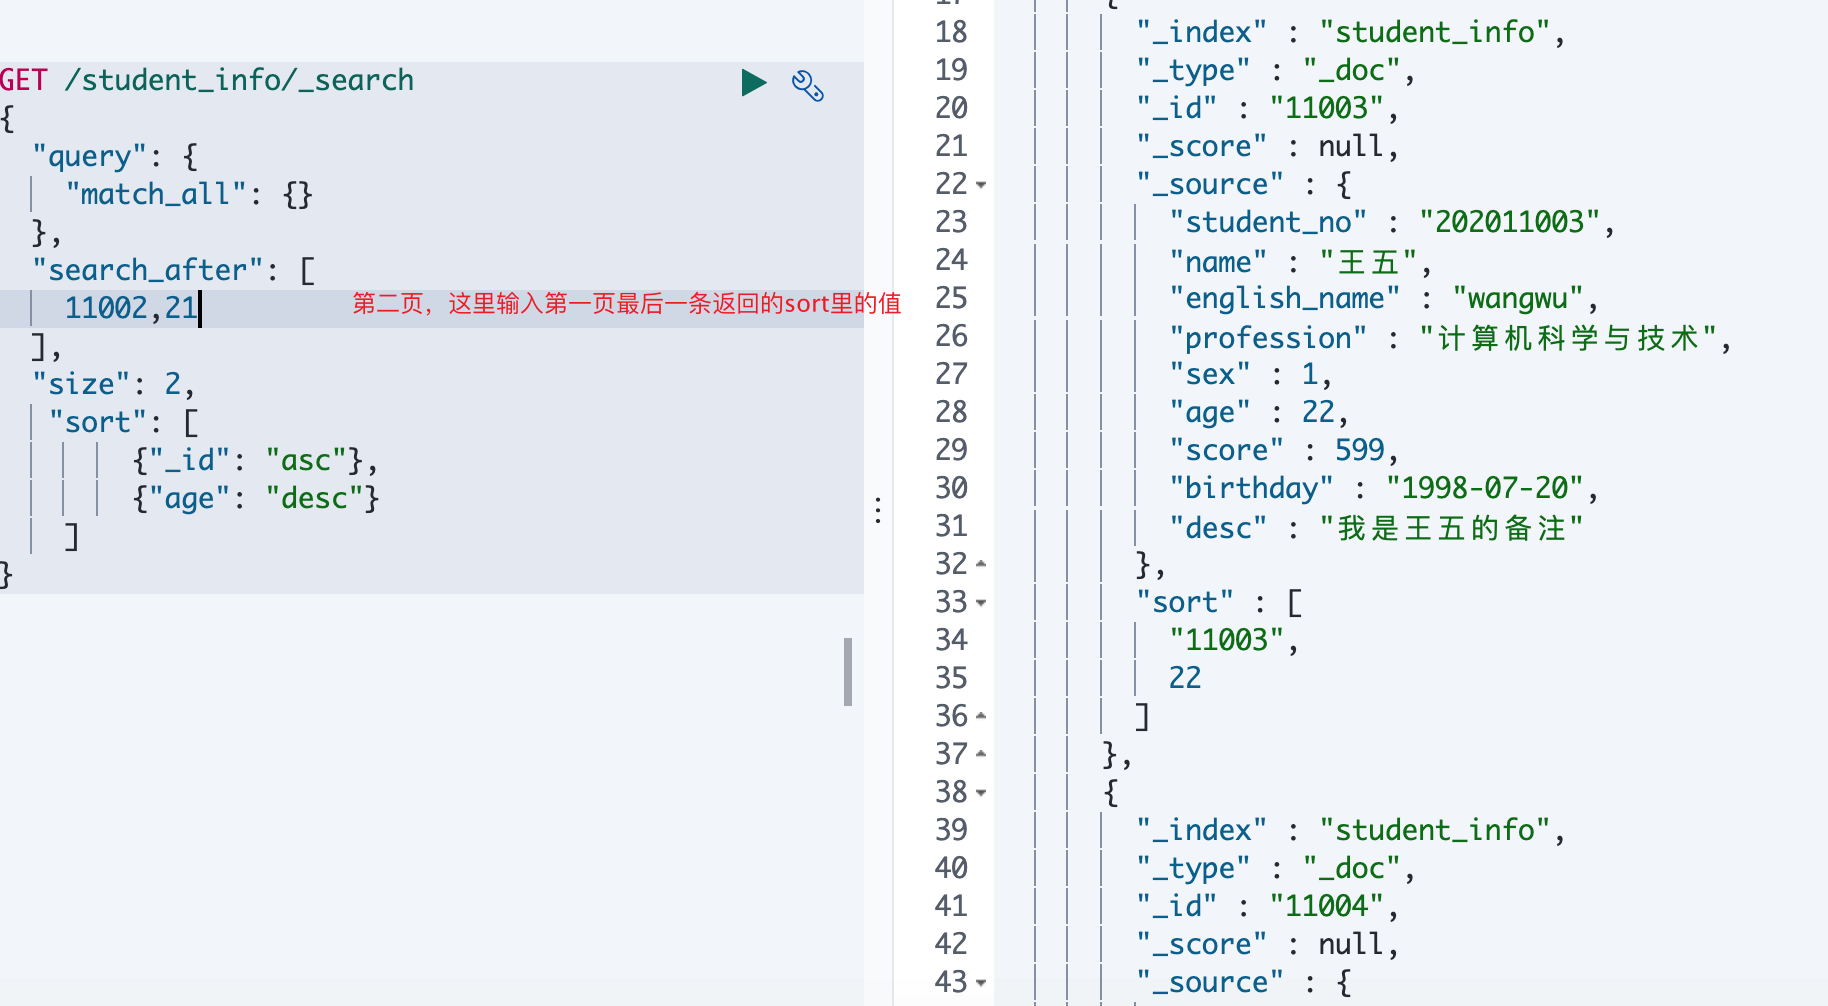Click "_score" : null on line 42

pos(1268,944)
